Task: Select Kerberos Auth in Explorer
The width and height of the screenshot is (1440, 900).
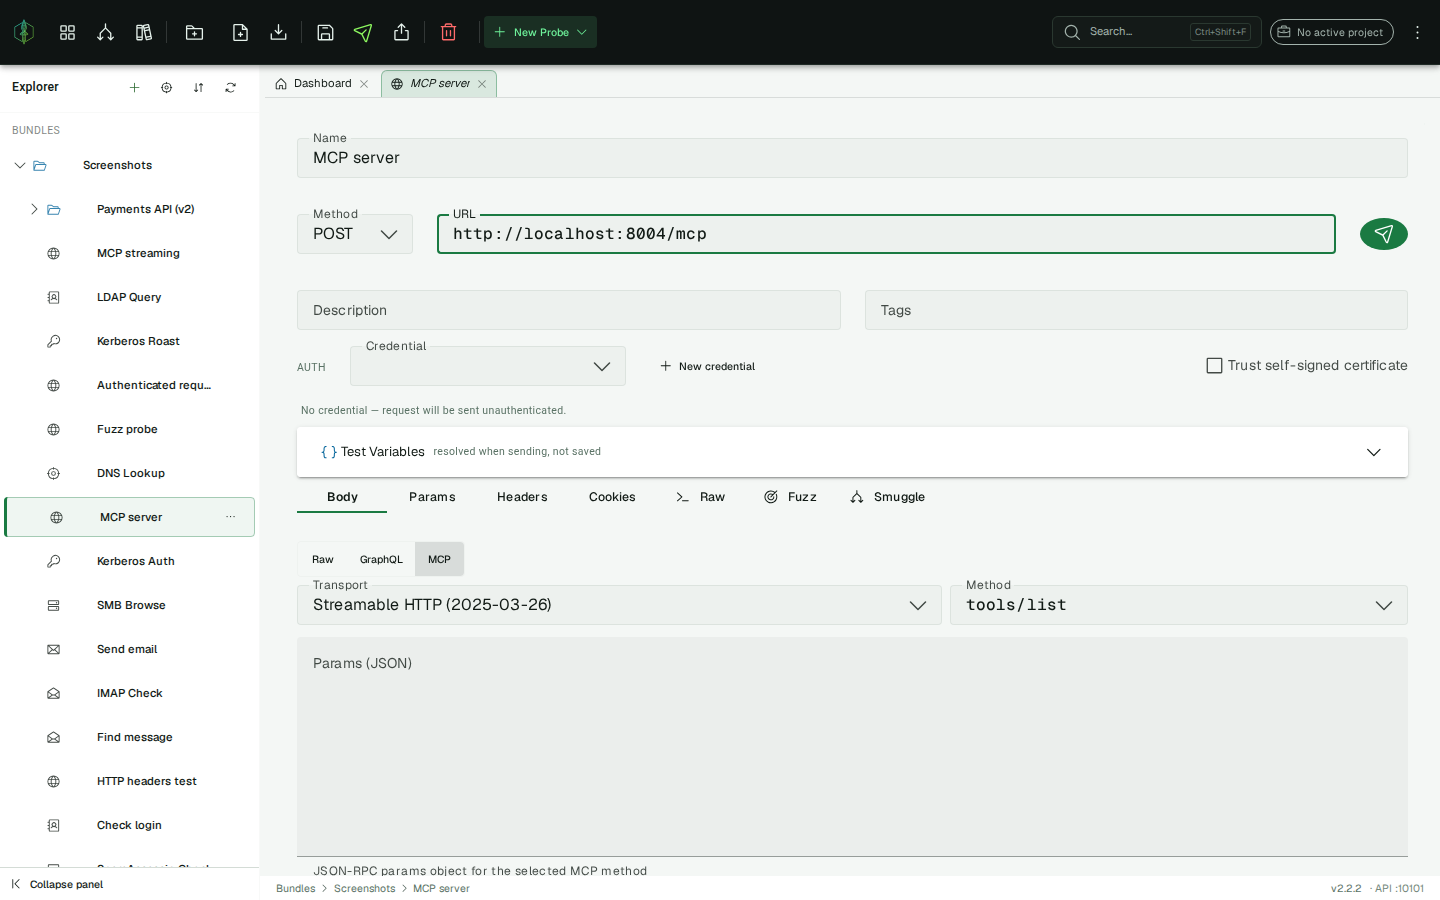Action: (x=130, y=561)
